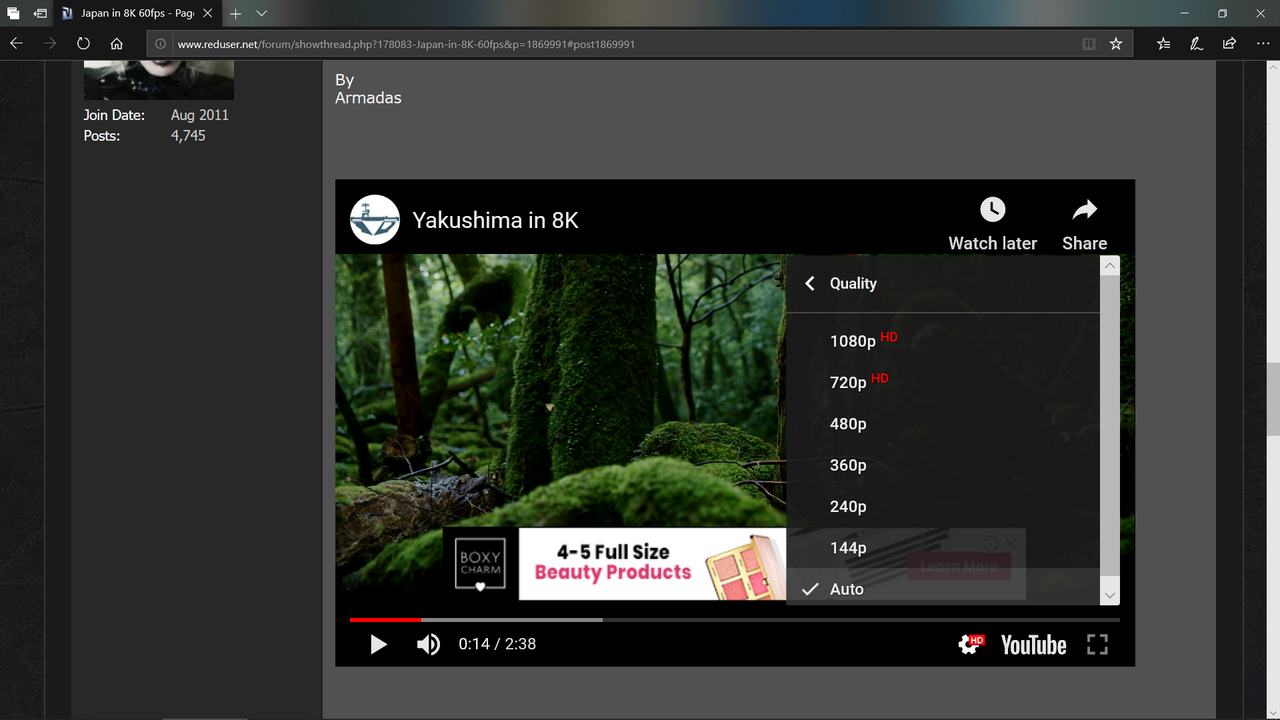Click the quality menu scroll-down arrow
The image size is (1280, 720).
[1109, 595]
